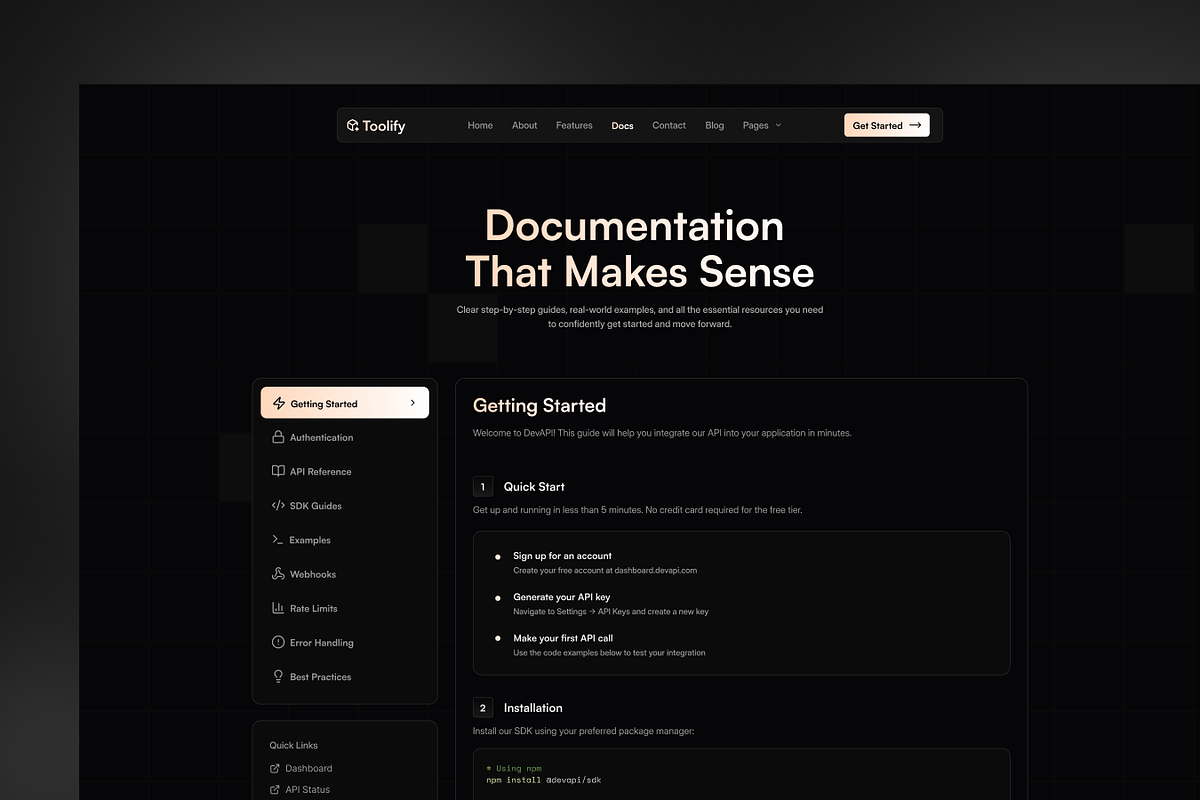Open the Authentication docs section

[x=345, y=437]
